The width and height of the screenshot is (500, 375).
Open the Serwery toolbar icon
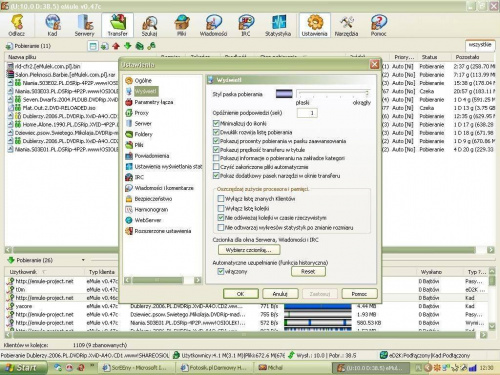[x=85, y=25]
